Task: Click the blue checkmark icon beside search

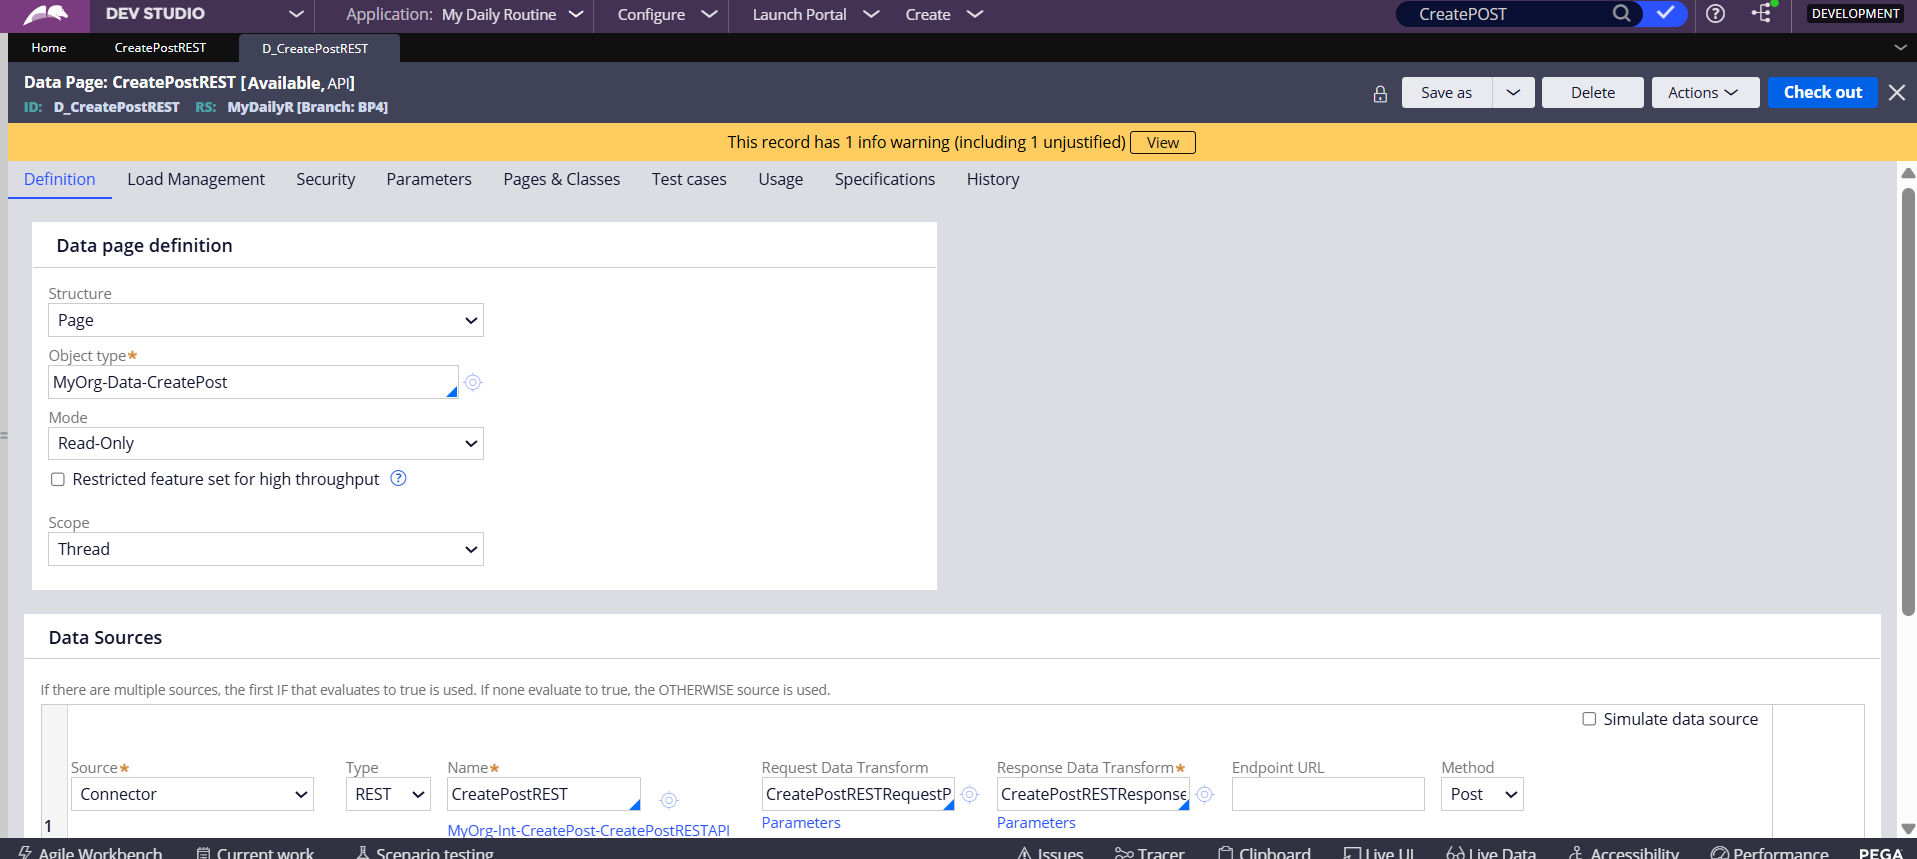Action: pos(1665,14)
